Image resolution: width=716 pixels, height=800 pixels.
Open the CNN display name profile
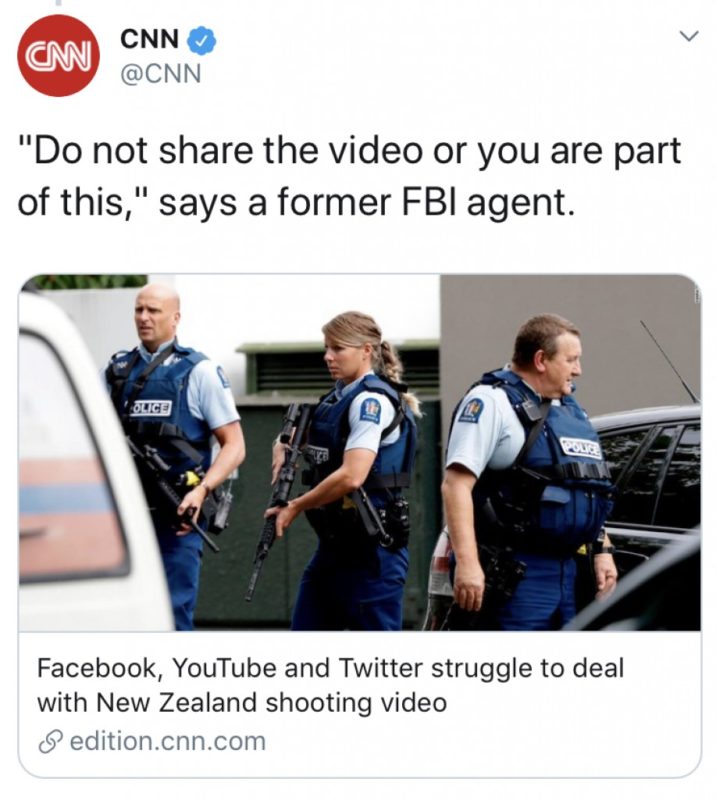[x=150, y=40]
